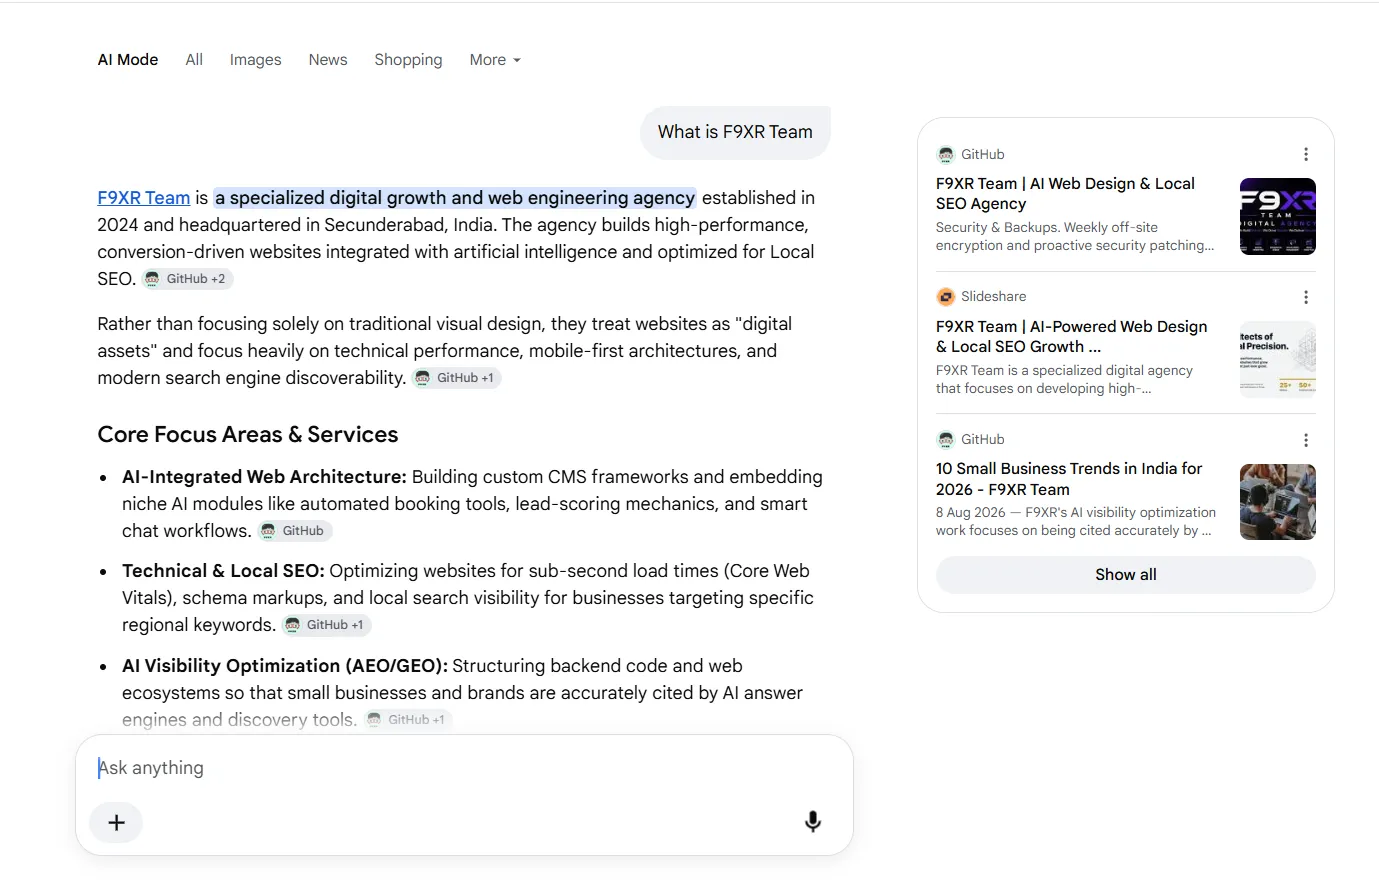Click GitHub avatar icon above 10 Small Business Trends

tap(946, 440)
